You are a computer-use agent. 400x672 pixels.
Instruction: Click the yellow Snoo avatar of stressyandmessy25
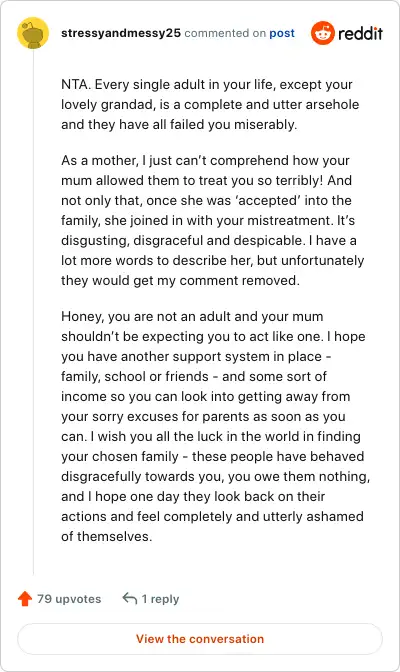click(33, 33)
